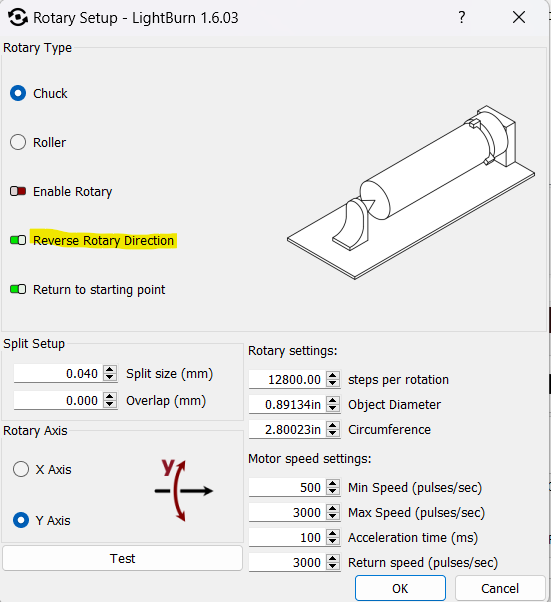Click steps per rotation input field

point(287,379)
